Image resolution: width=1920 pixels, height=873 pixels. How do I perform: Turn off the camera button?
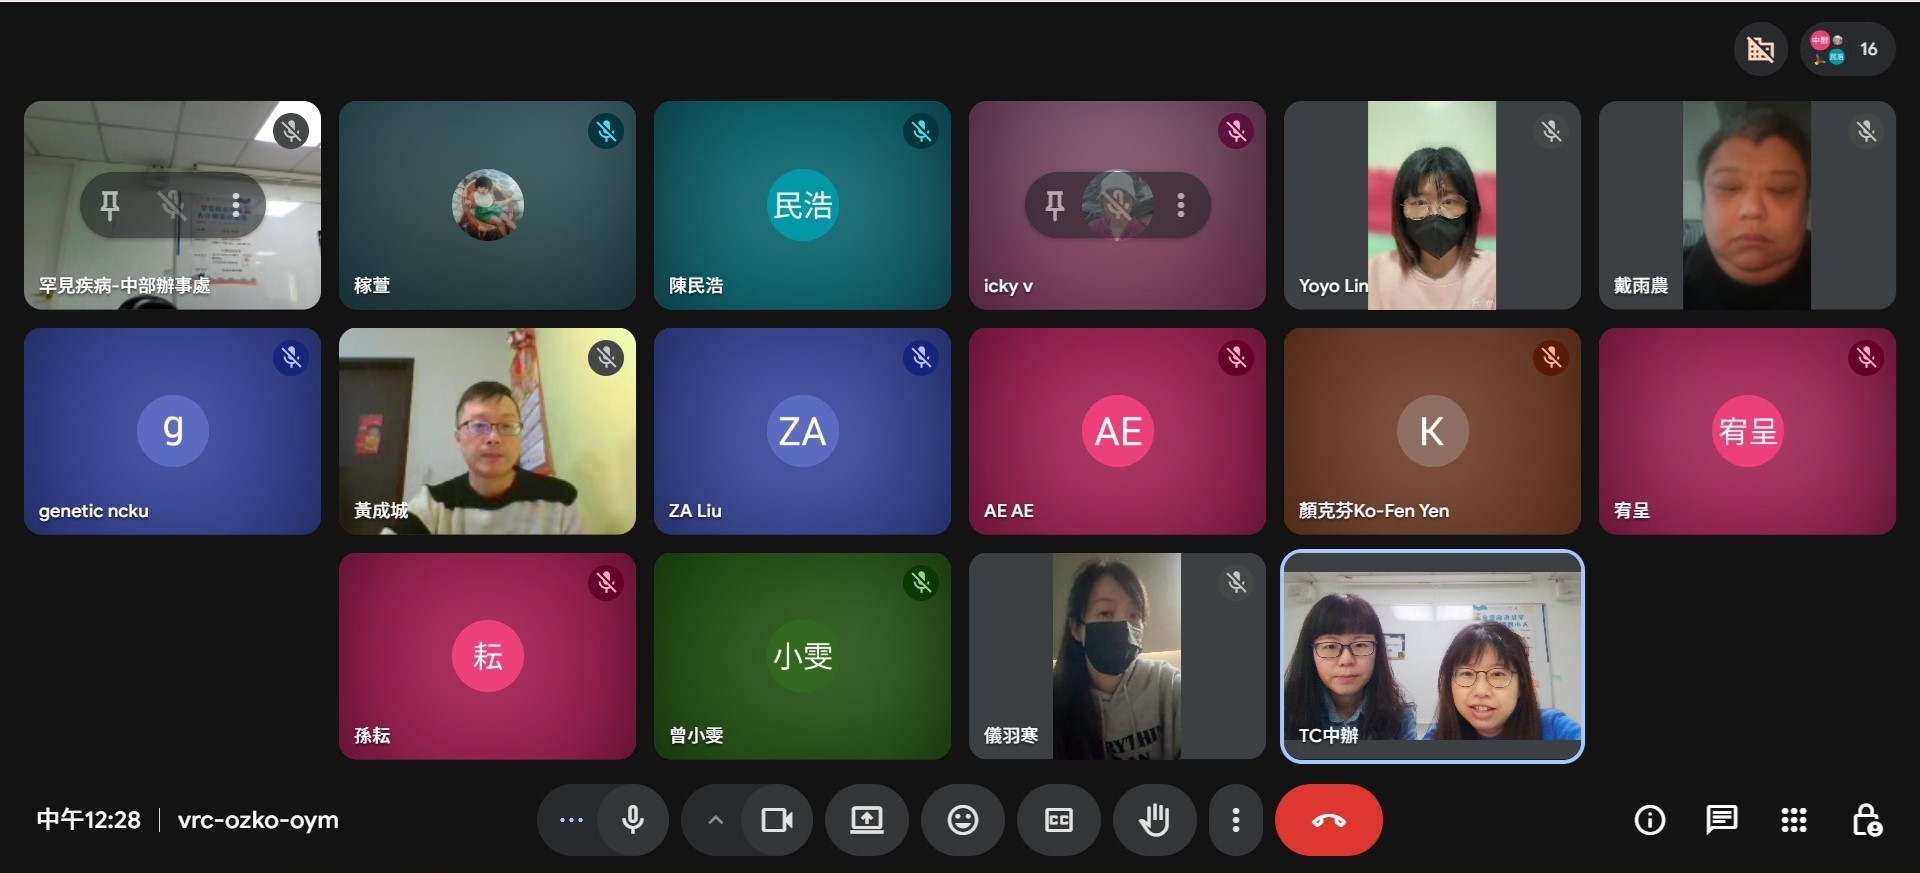776,820
